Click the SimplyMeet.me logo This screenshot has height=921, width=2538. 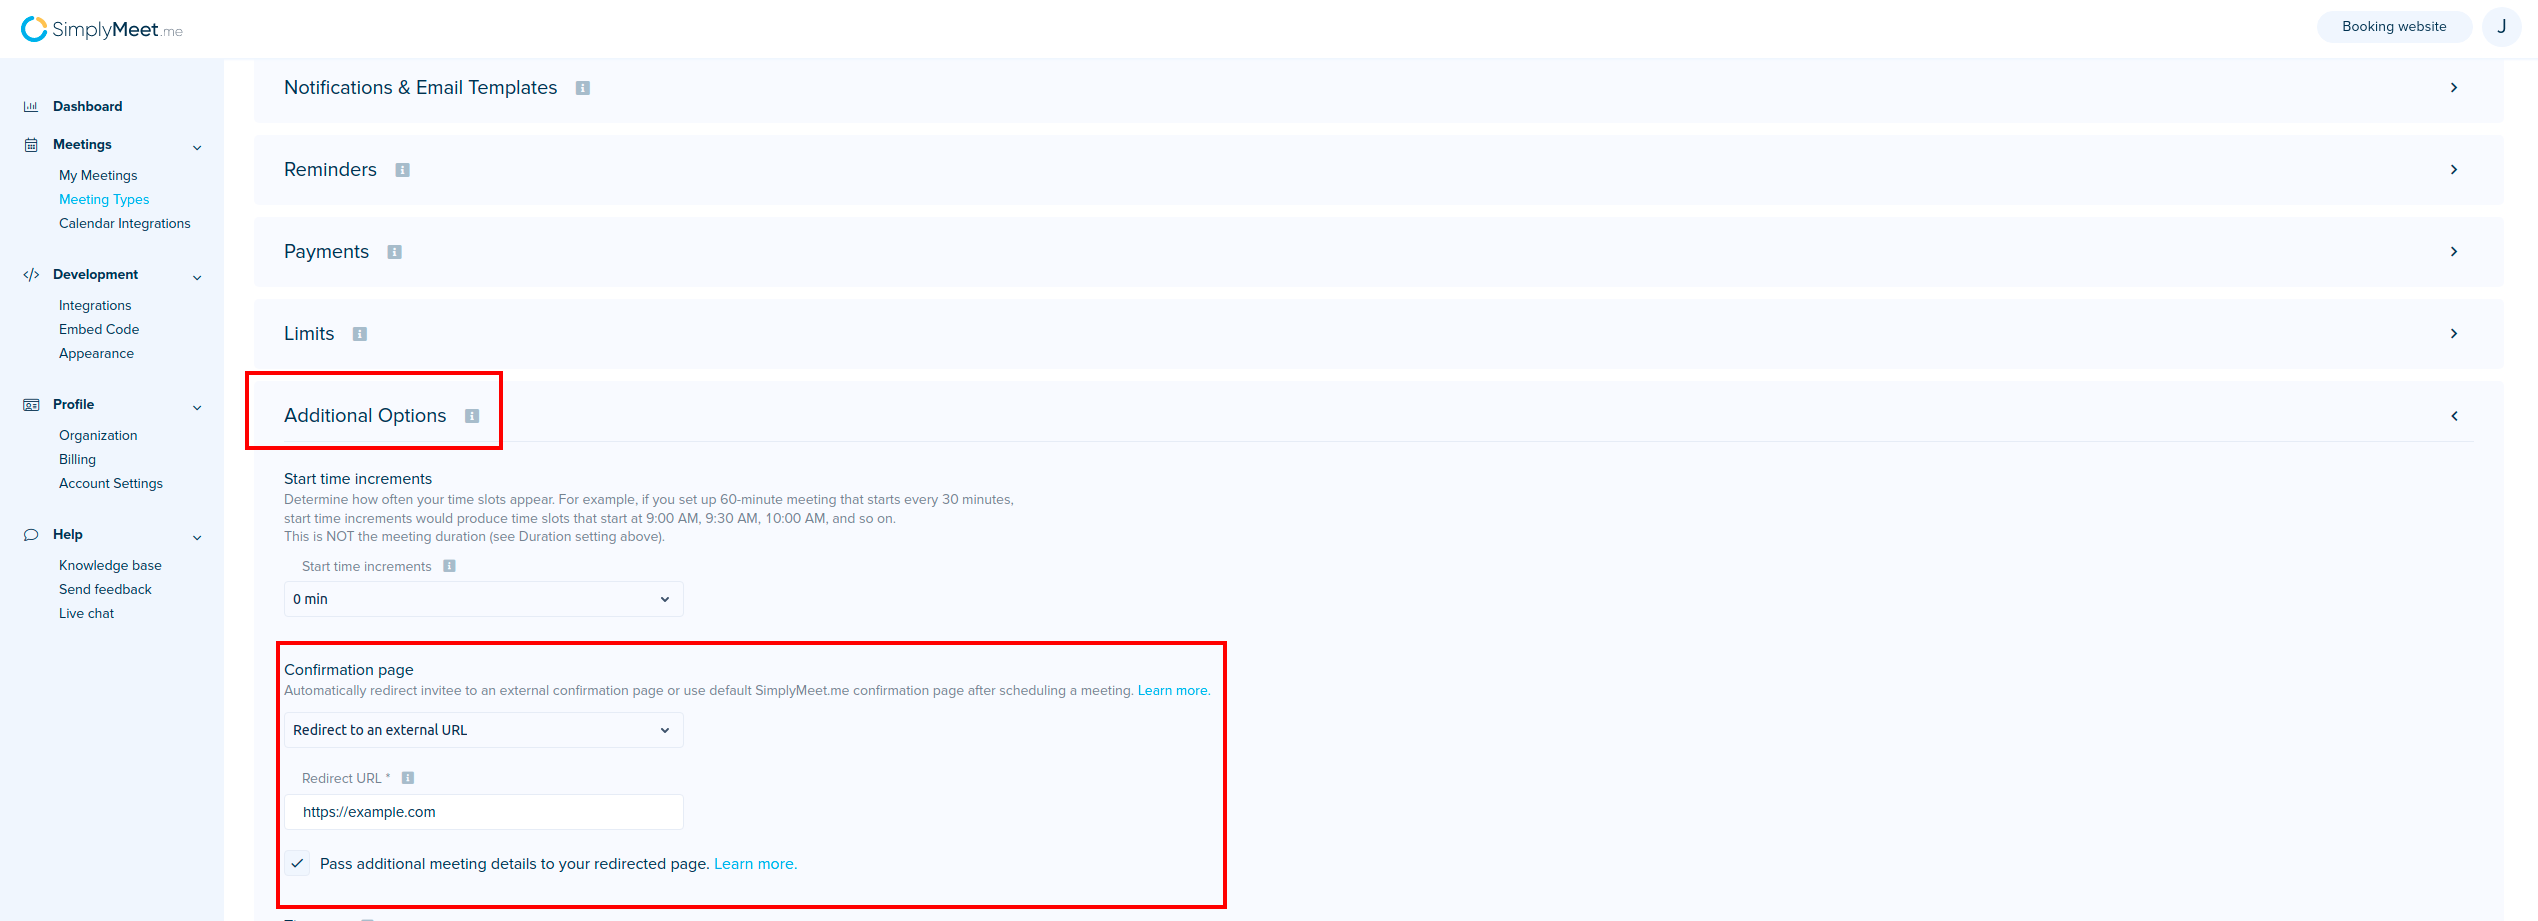point(101,29)
